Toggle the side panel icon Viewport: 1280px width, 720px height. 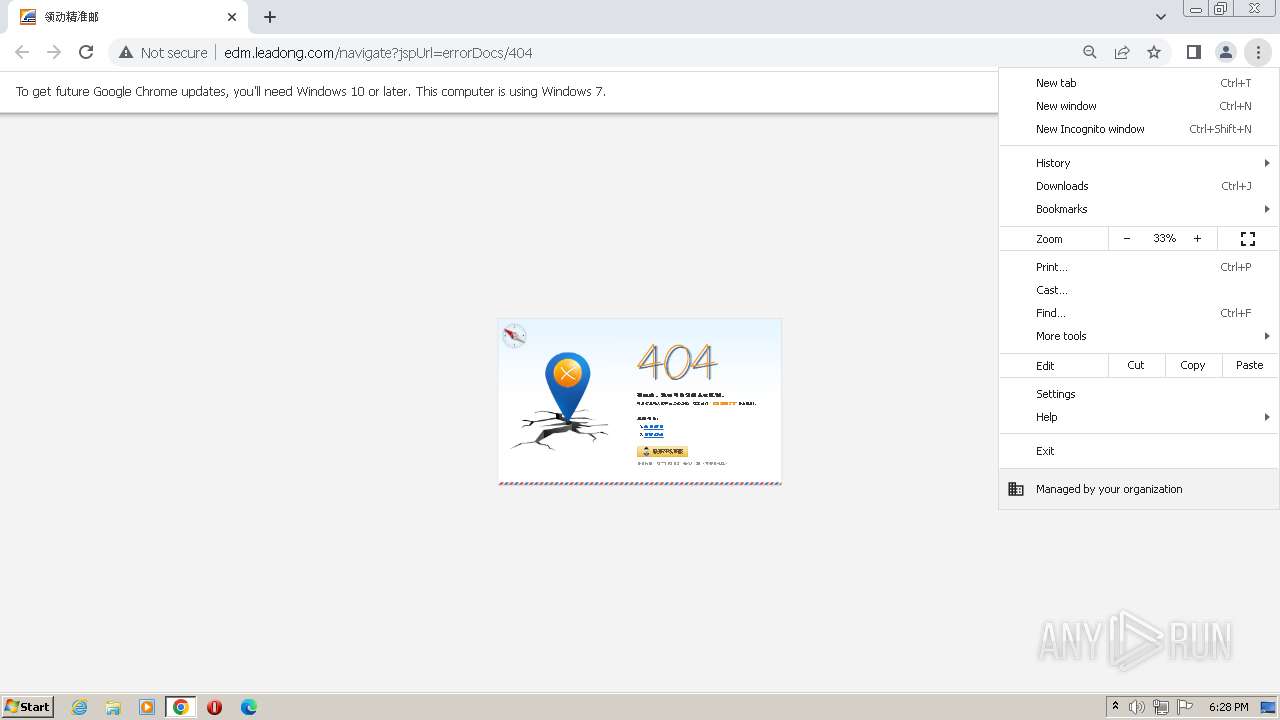pos(1193,52)
